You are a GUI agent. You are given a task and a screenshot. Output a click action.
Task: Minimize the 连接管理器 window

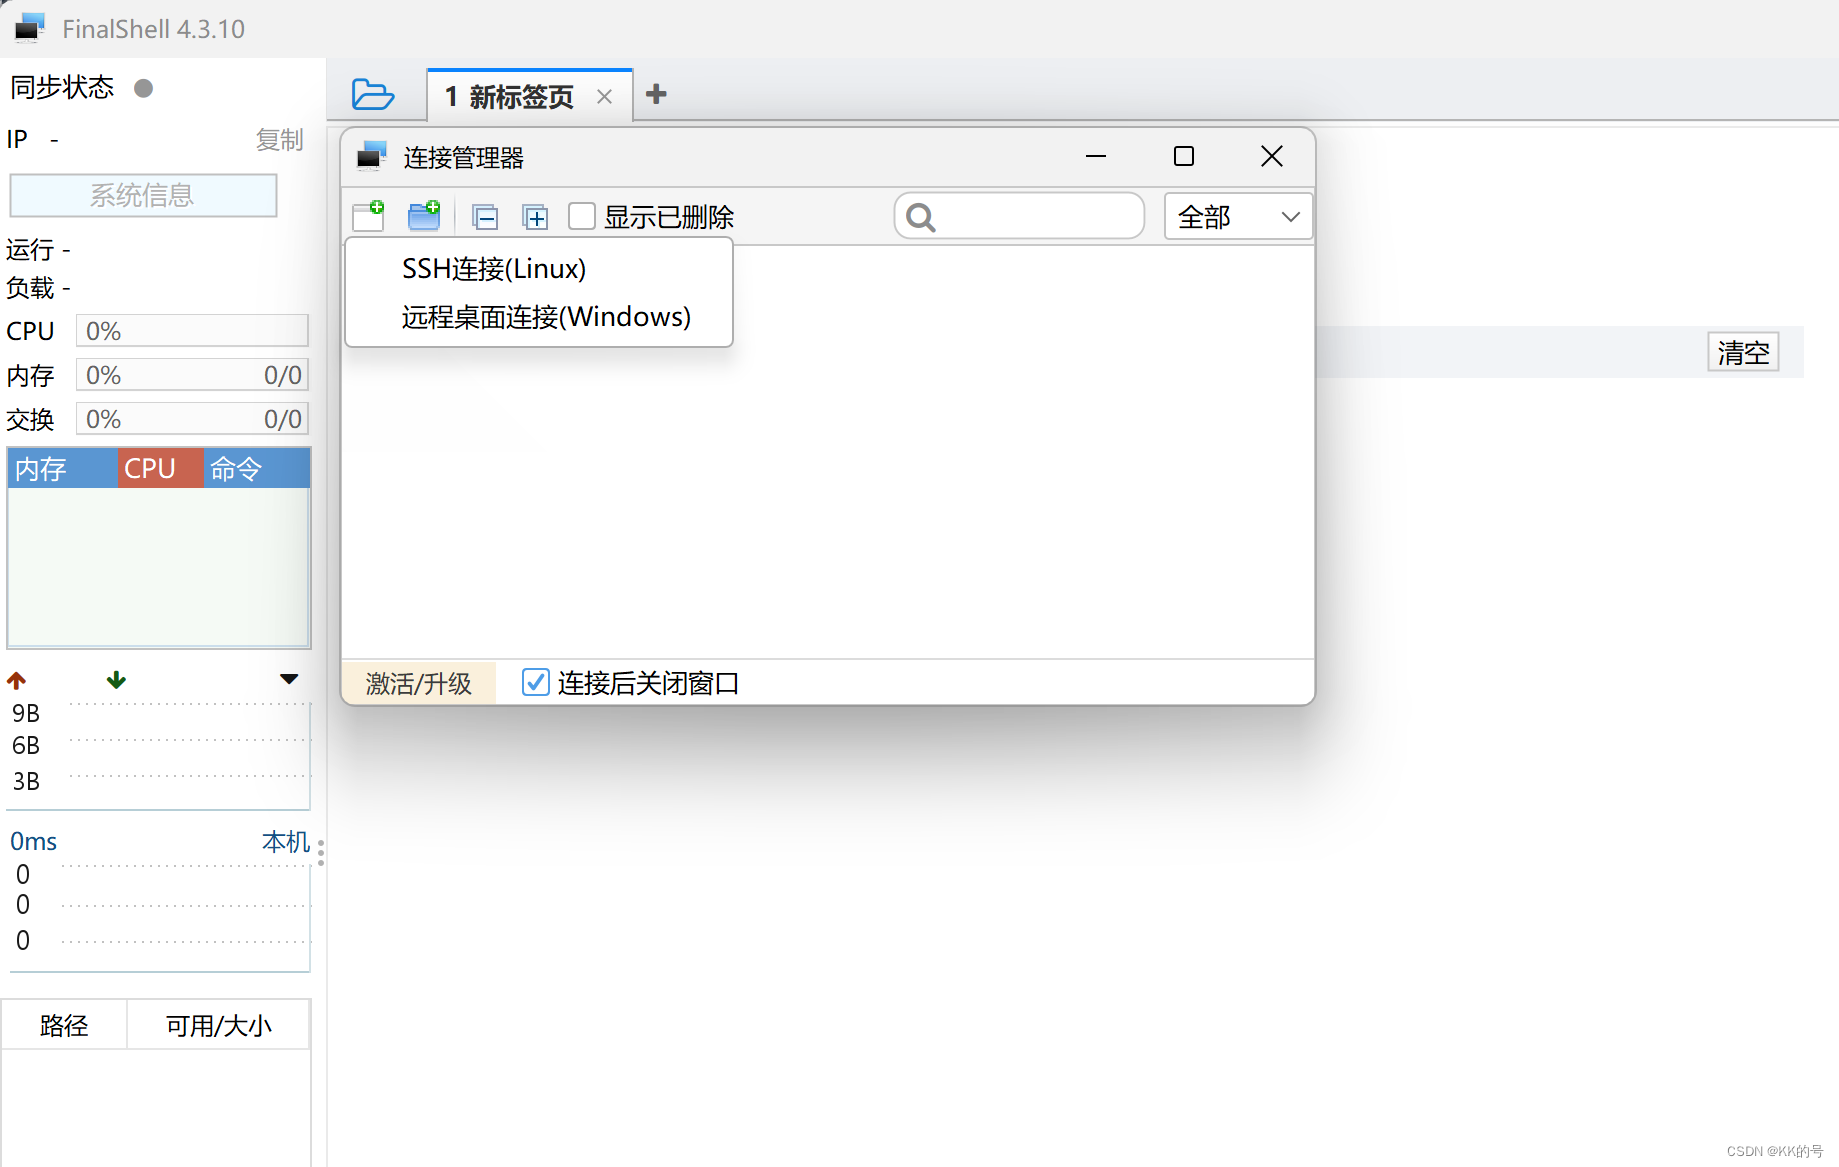pyautogui.click(x=1096, y=157)
